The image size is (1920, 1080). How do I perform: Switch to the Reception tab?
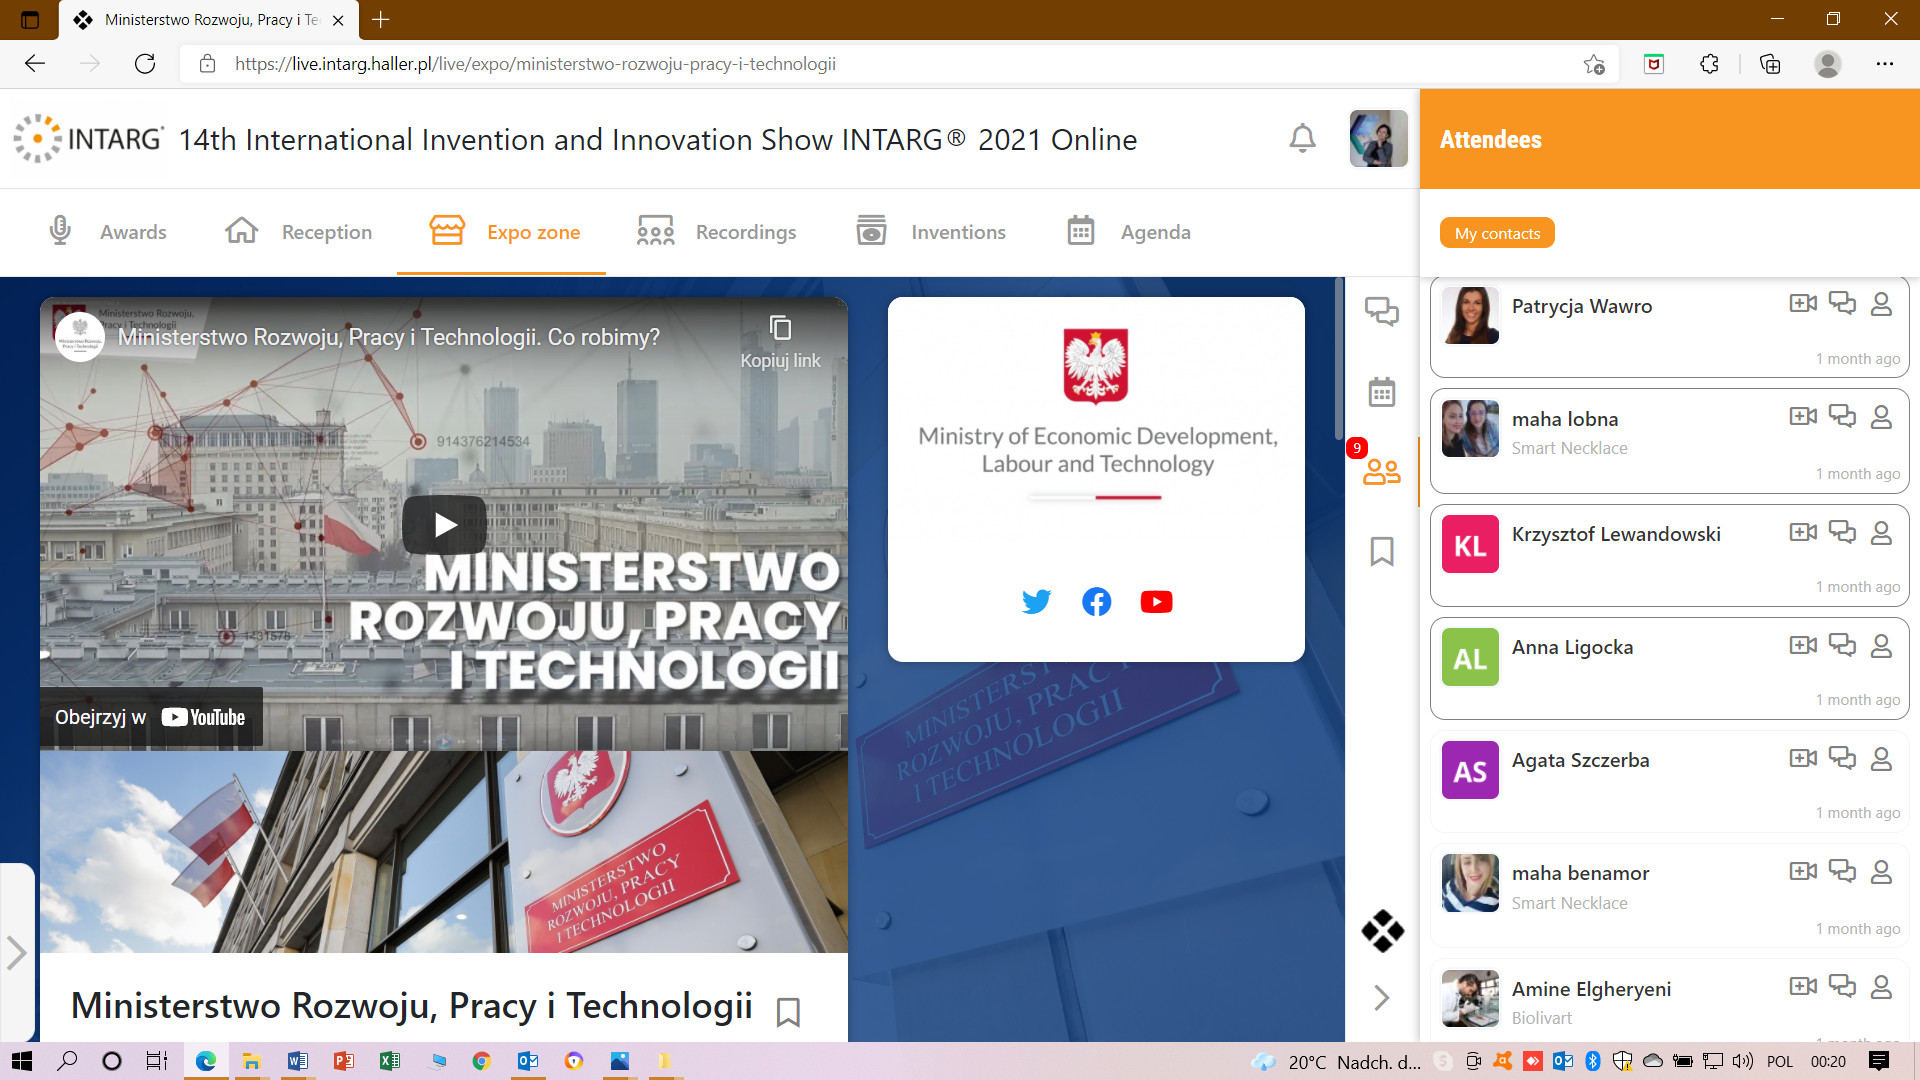click(298, 232)
